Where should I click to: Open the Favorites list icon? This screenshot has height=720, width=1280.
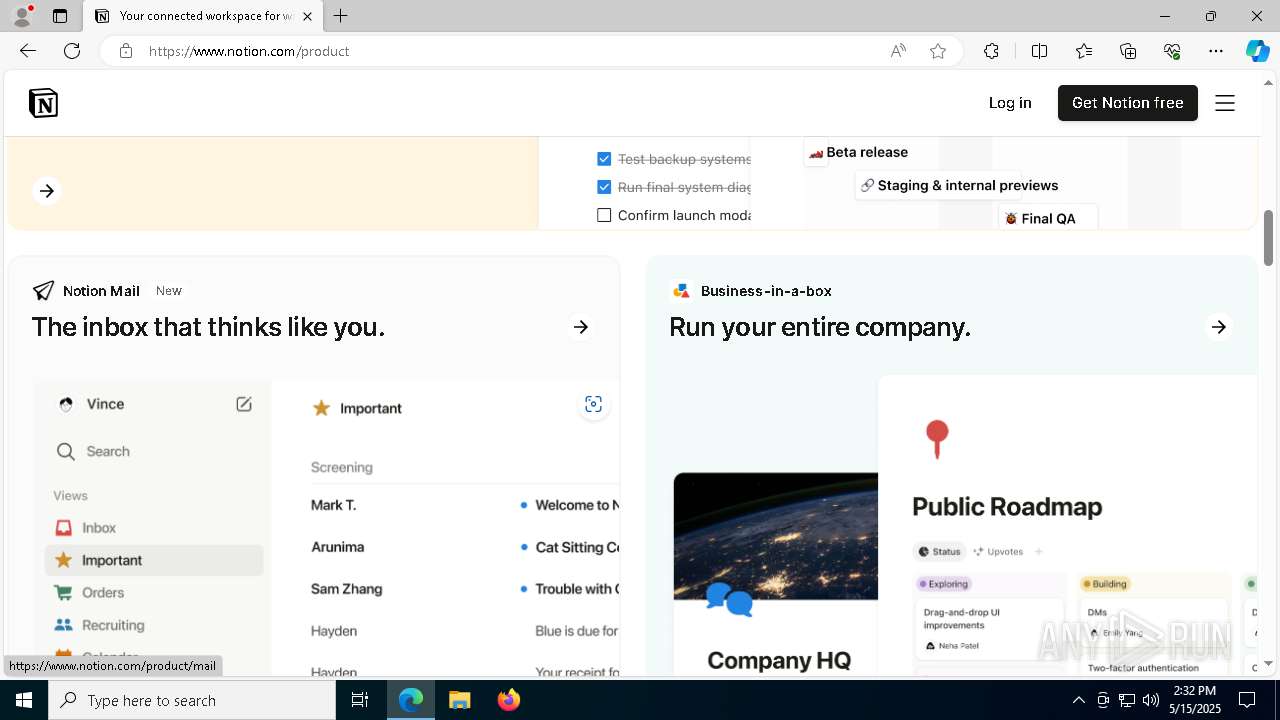tap(1084, 51)
